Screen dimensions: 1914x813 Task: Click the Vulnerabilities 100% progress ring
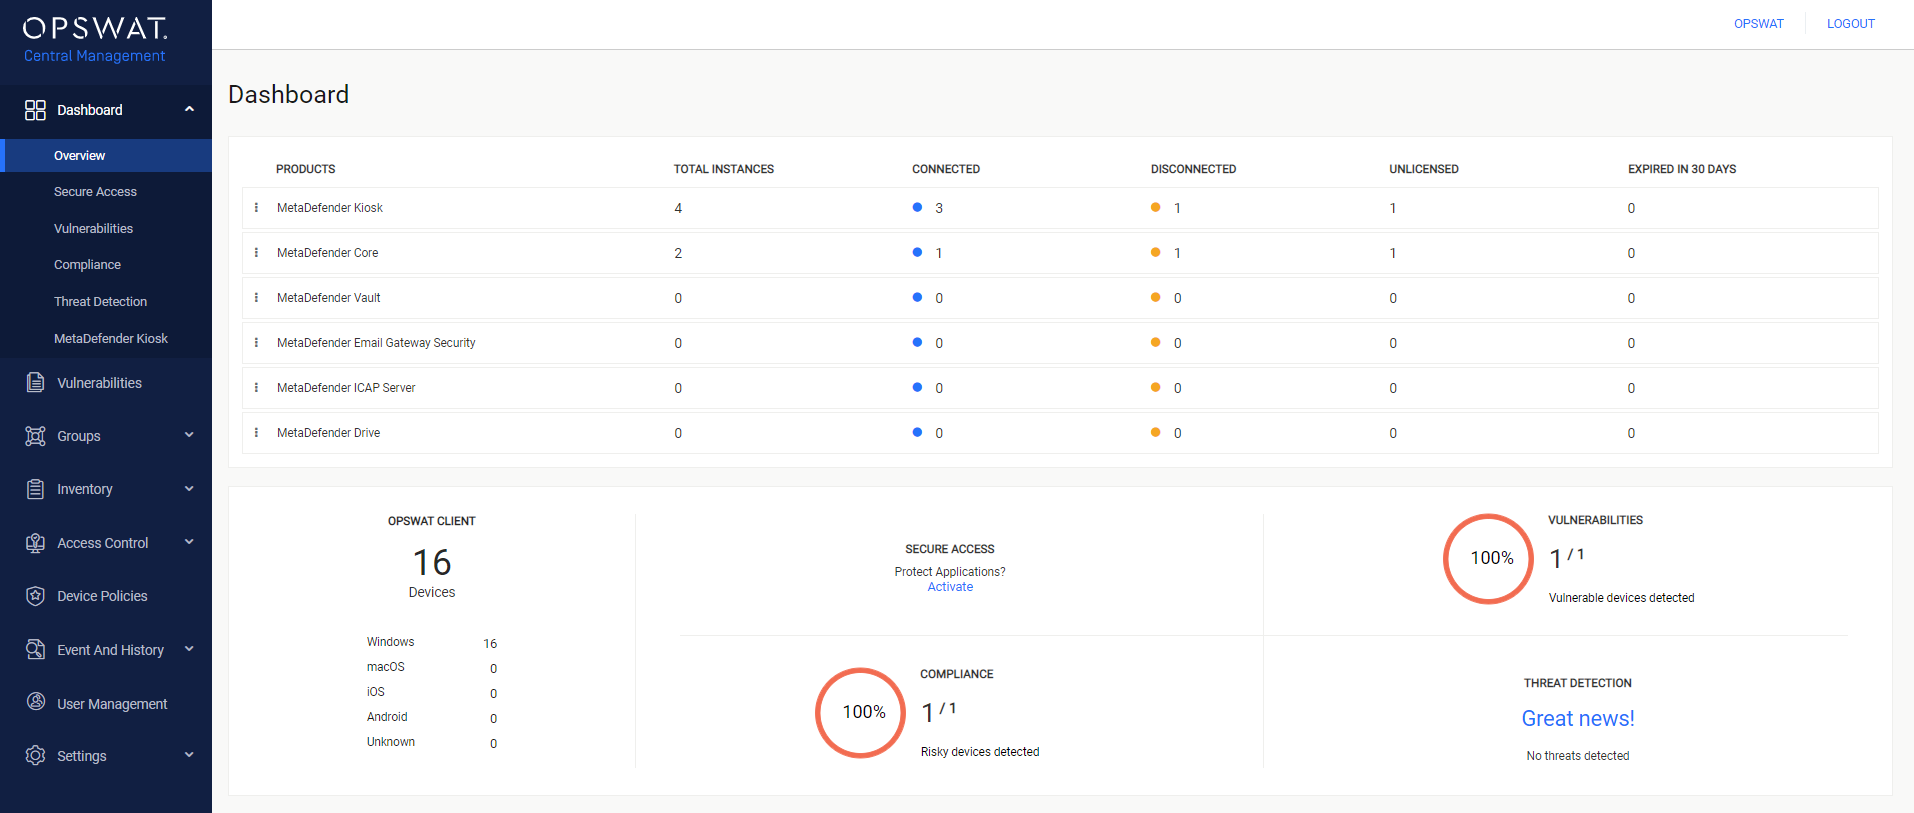tap(1489, 558)
